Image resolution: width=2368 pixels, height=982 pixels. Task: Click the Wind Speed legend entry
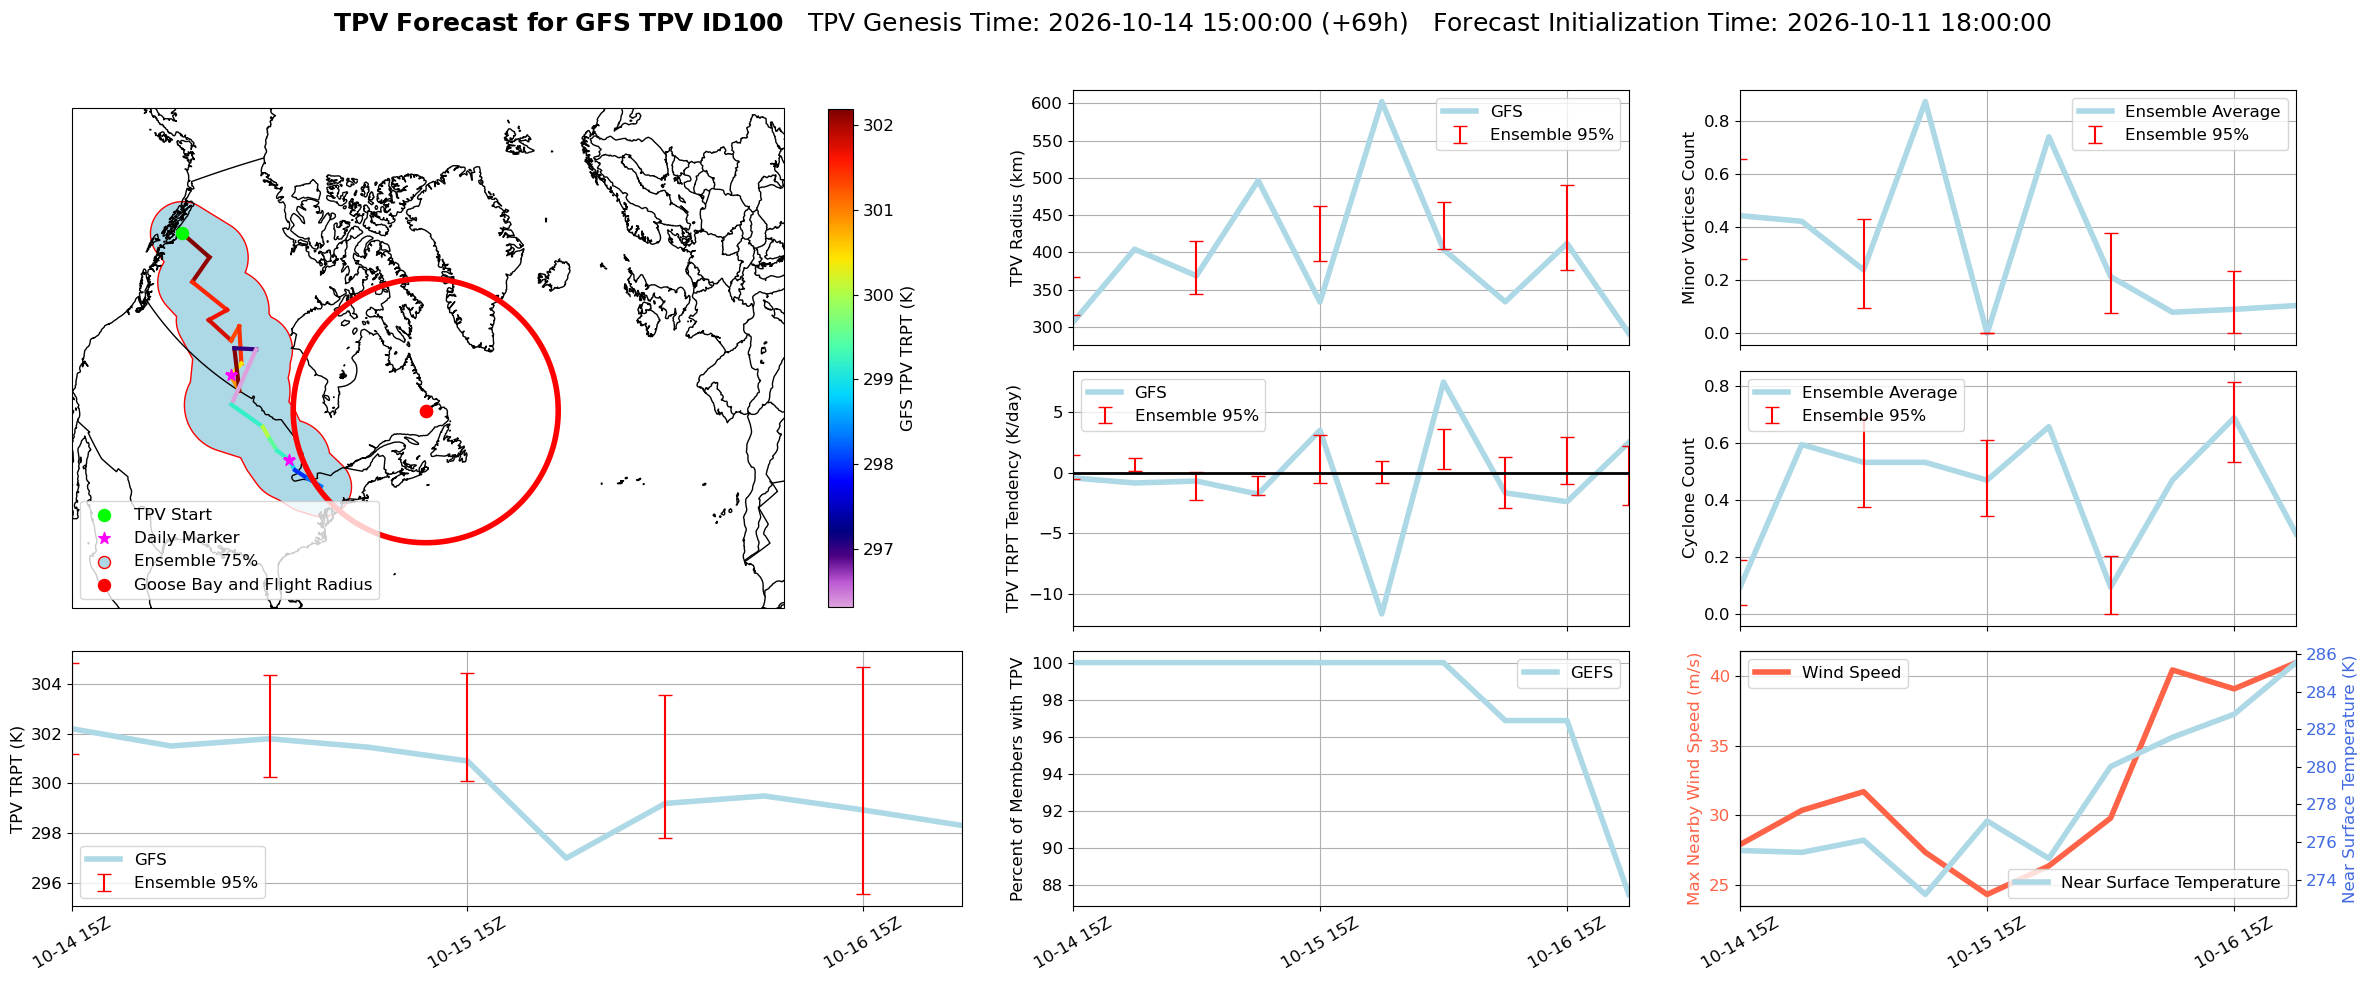(x=1828, y=673)
